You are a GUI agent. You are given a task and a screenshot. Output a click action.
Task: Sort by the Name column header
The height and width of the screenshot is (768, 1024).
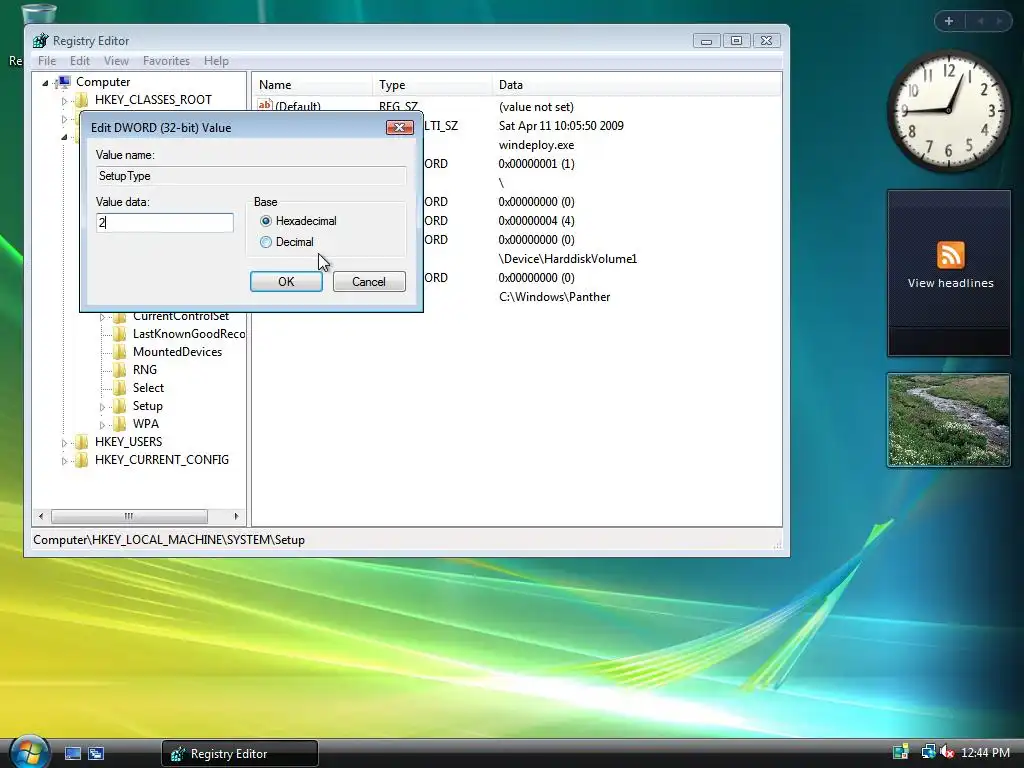(312, 85)
